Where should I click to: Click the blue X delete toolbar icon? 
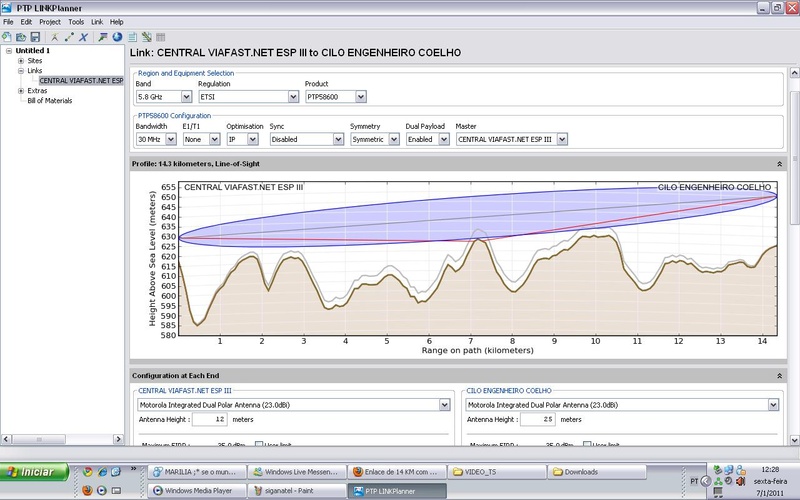pos(83,37)
